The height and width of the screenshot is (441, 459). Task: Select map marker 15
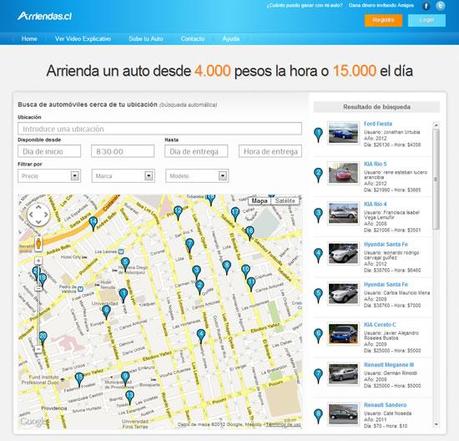click(x=79, y=379)
